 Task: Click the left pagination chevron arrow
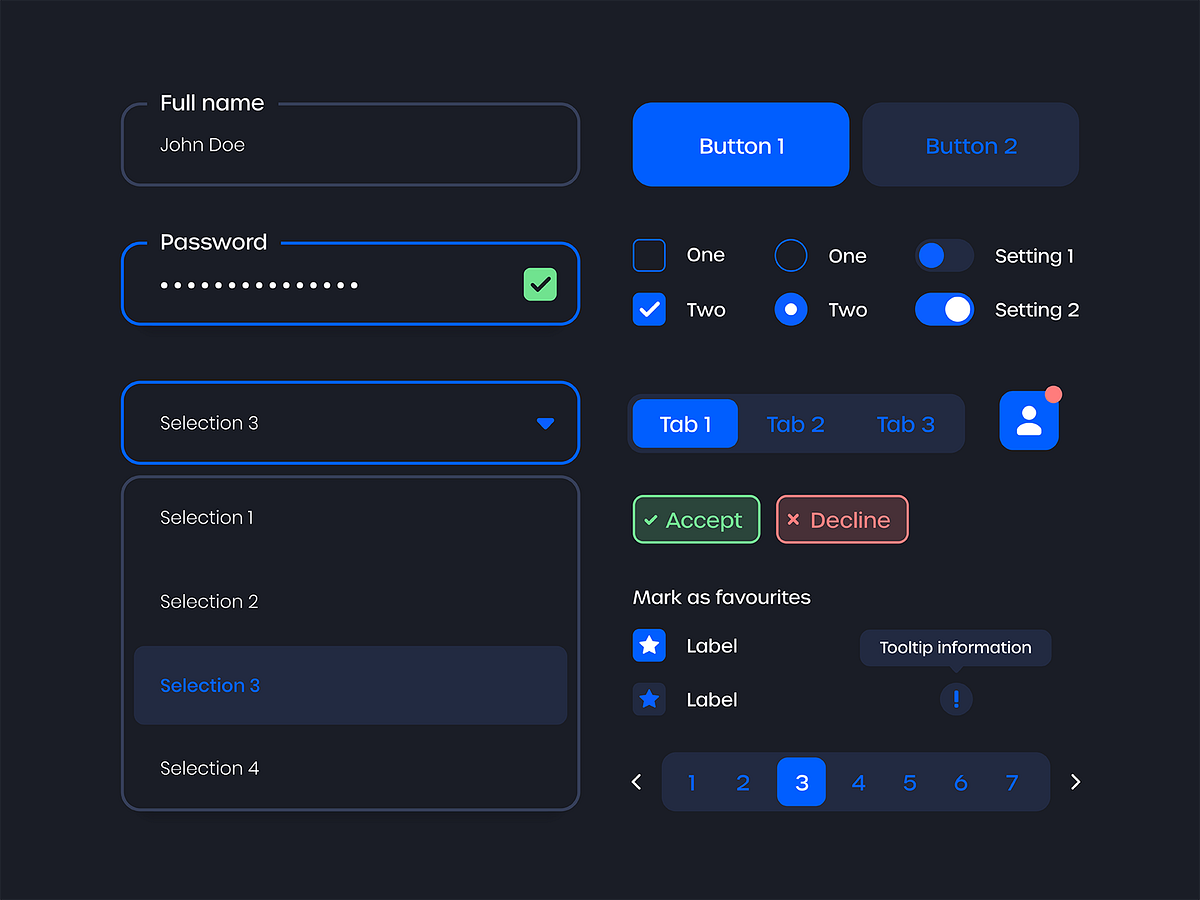[x=637, y=782]
